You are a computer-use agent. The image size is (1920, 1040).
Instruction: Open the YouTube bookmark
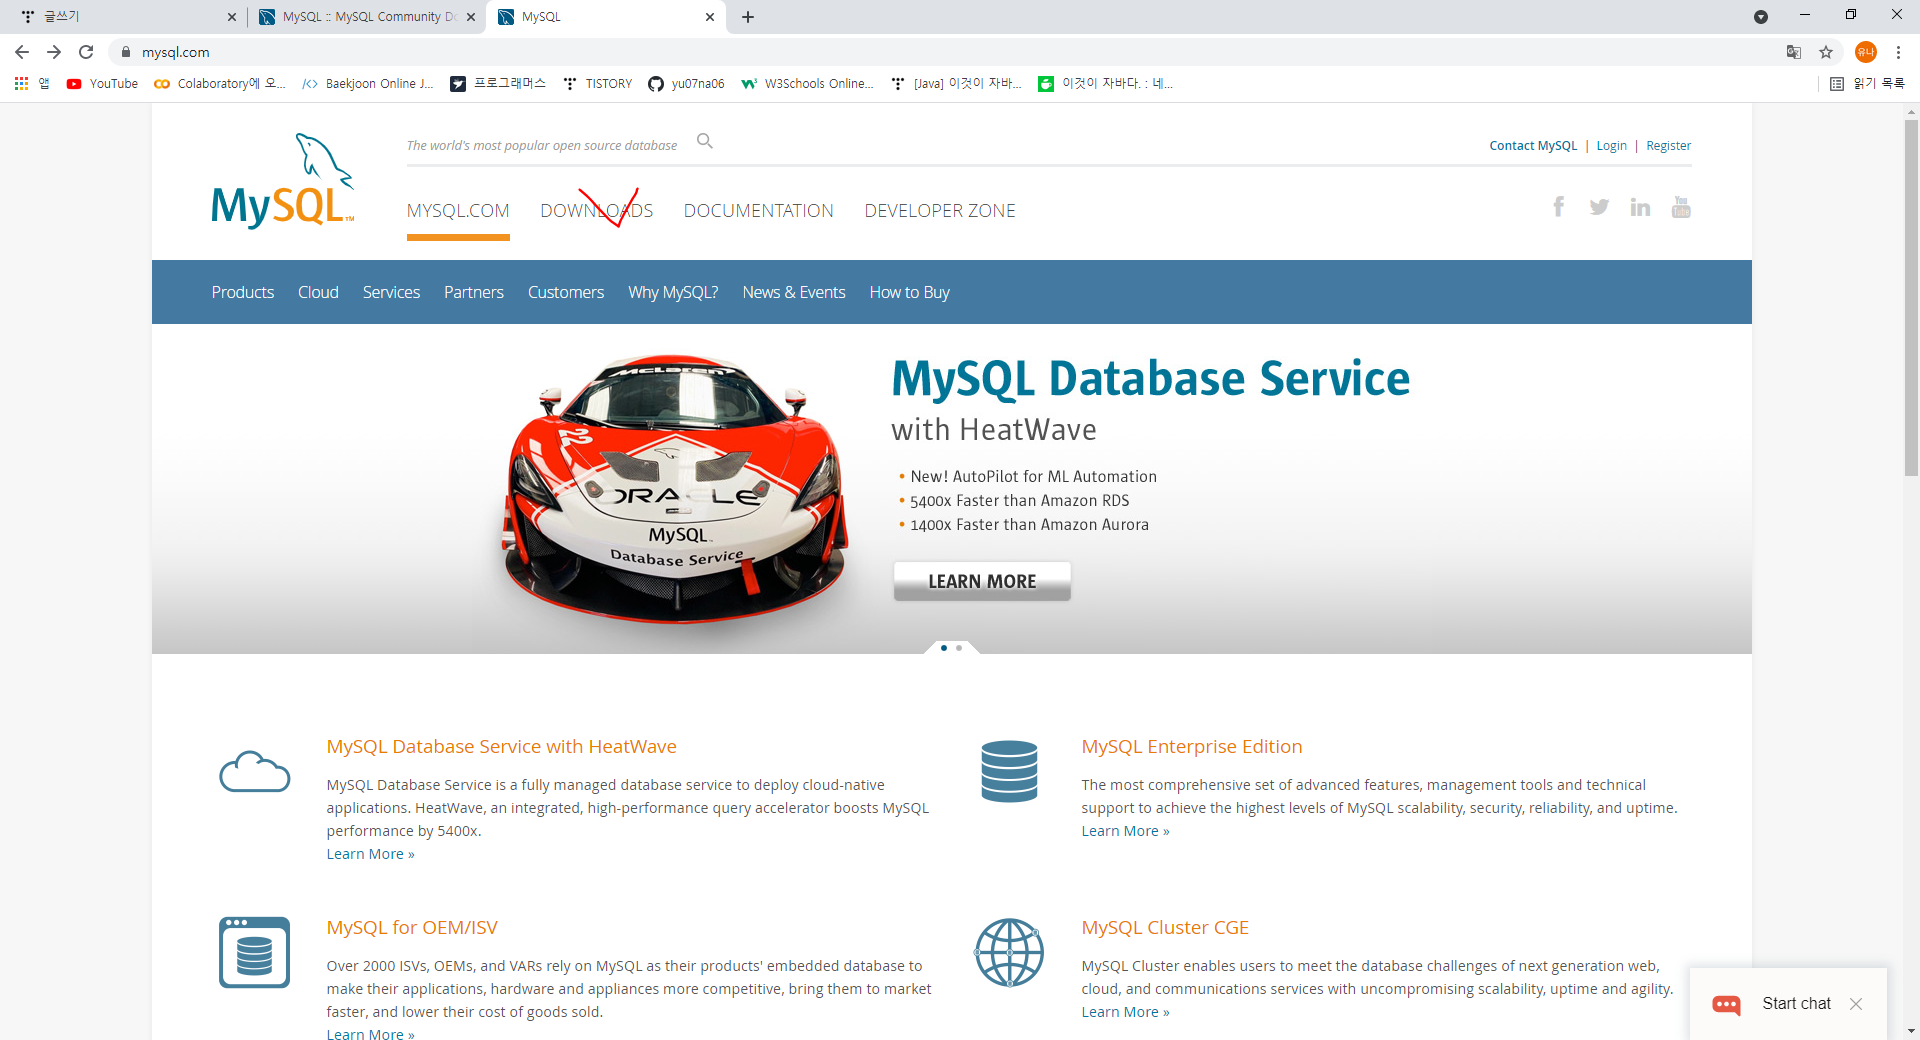coord(102,84)
